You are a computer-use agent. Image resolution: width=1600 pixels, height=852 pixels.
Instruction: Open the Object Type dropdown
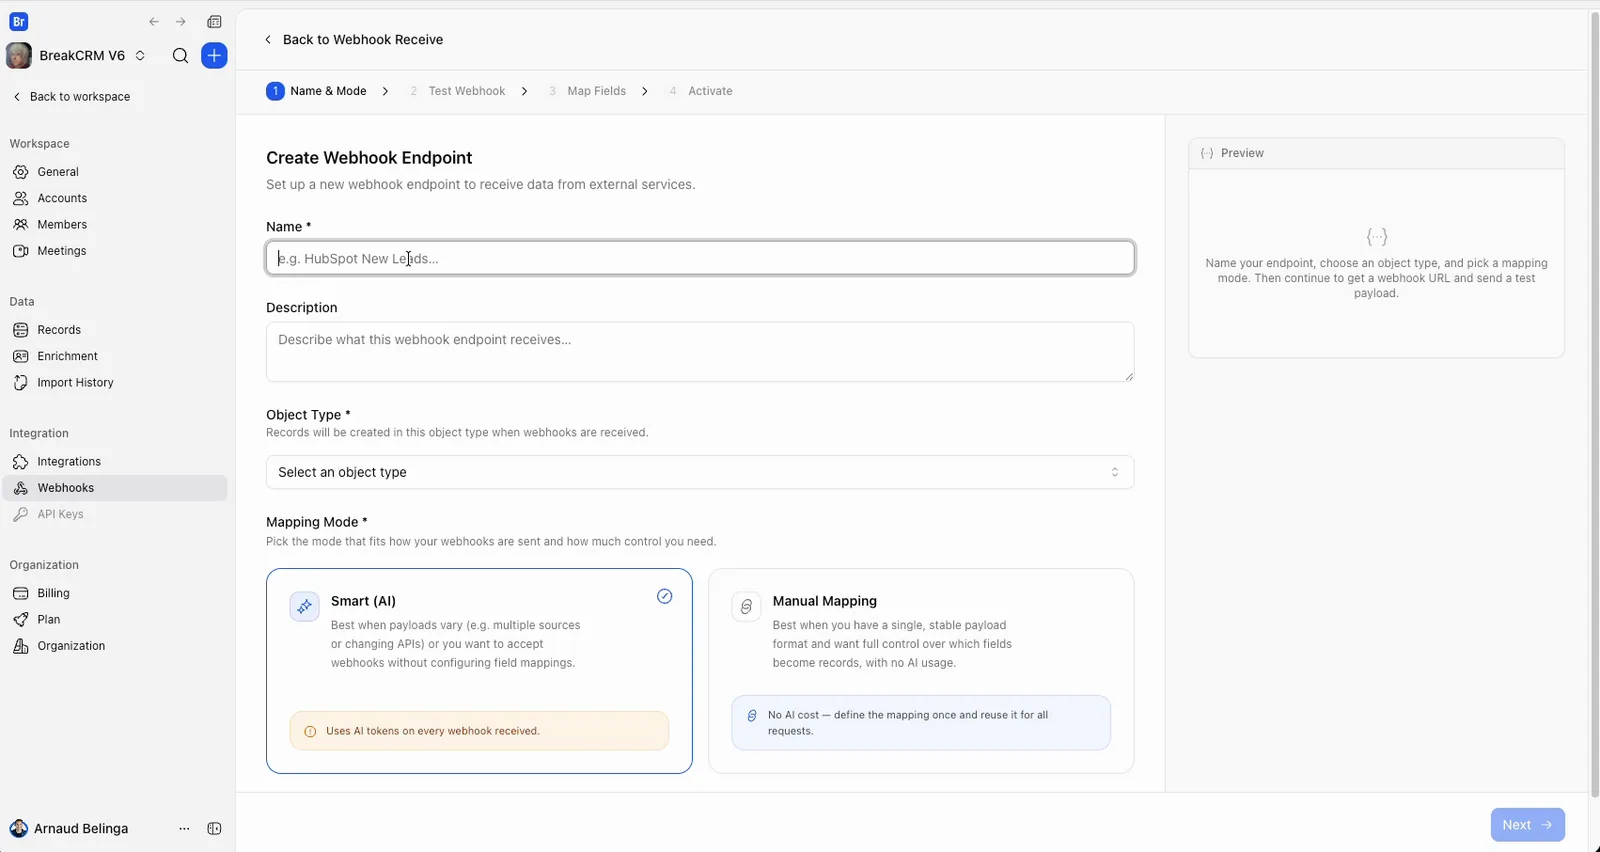point(700,472)
